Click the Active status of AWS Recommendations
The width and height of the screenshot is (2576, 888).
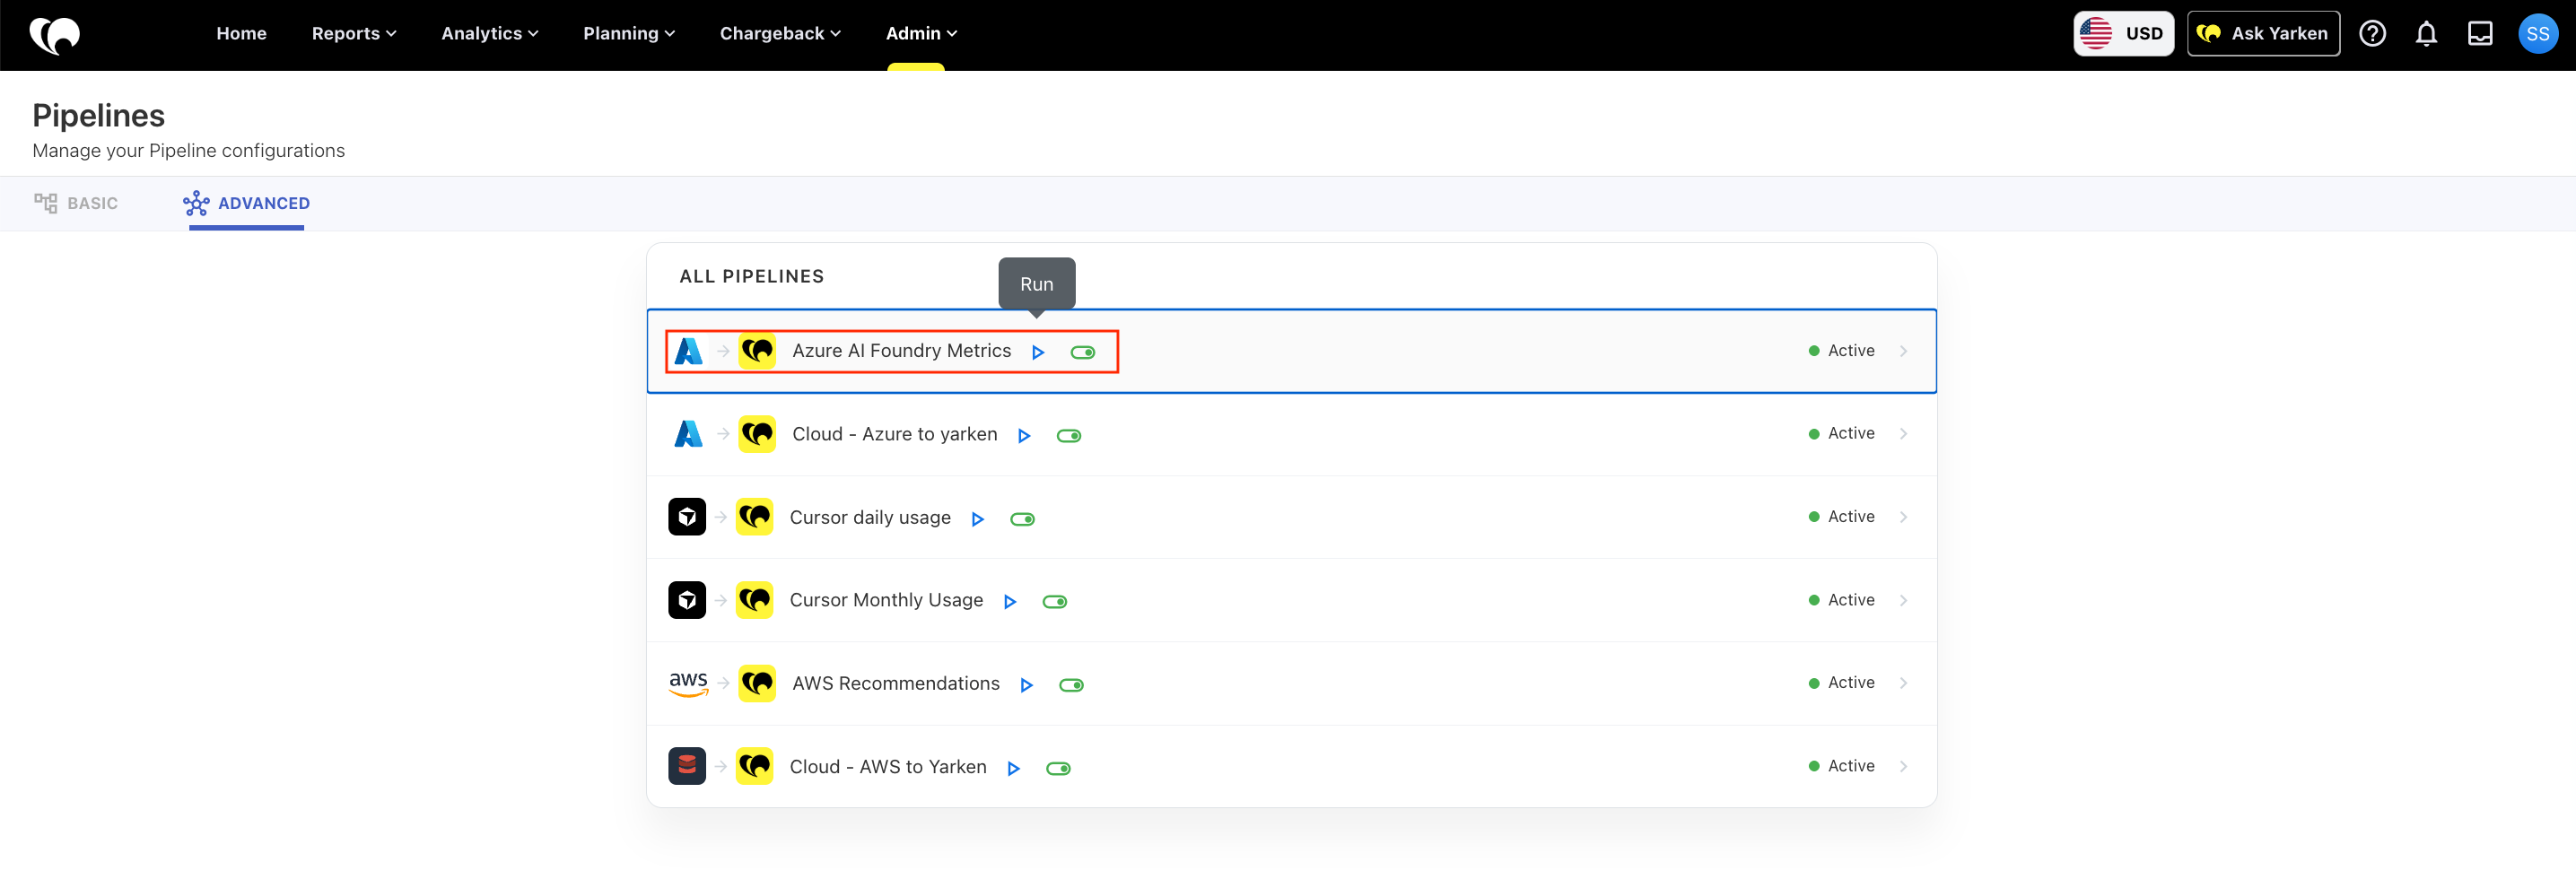(x=1842, y=683)
